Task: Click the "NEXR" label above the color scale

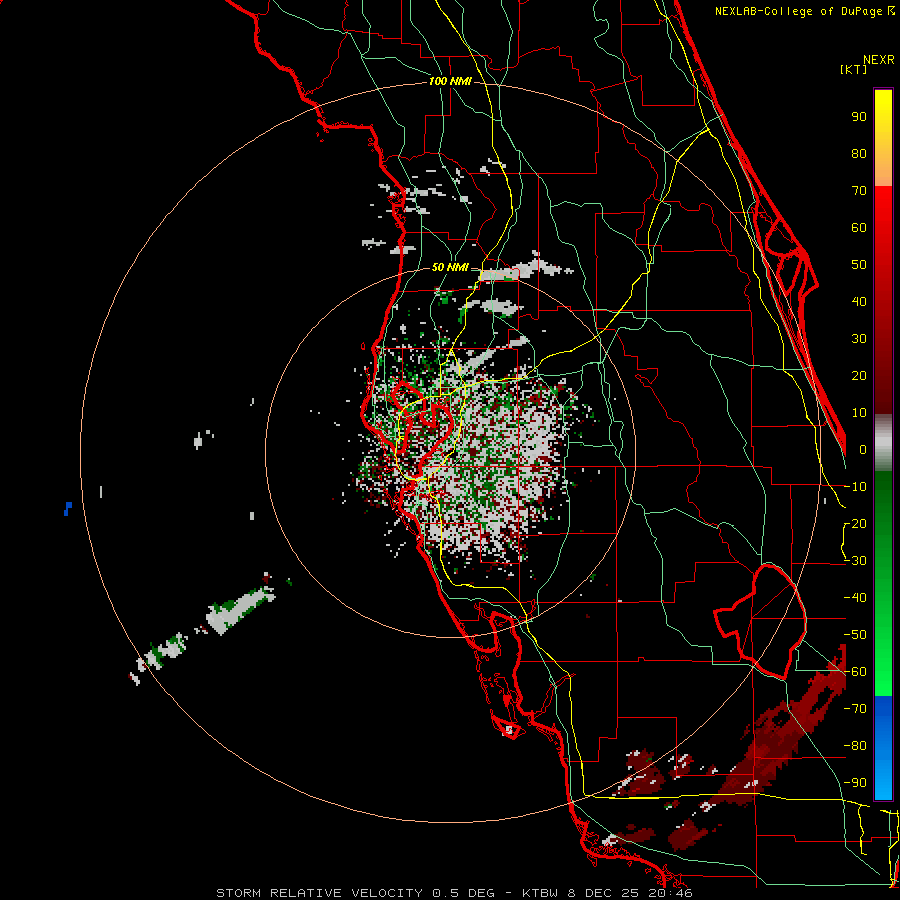Action: pos(879,60)
